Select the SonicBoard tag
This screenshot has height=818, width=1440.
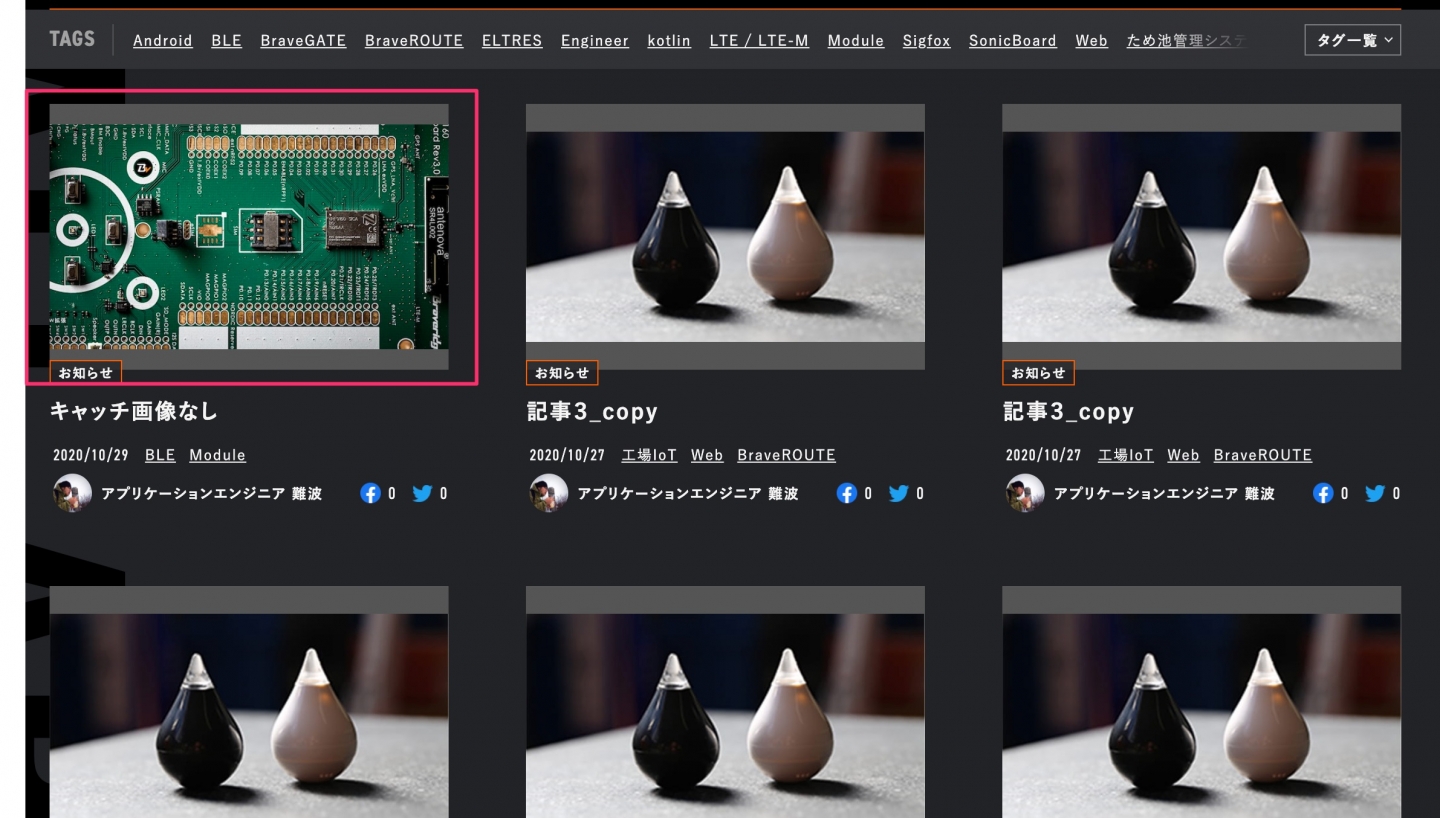pyautogui.click(x=1012, y=41)
